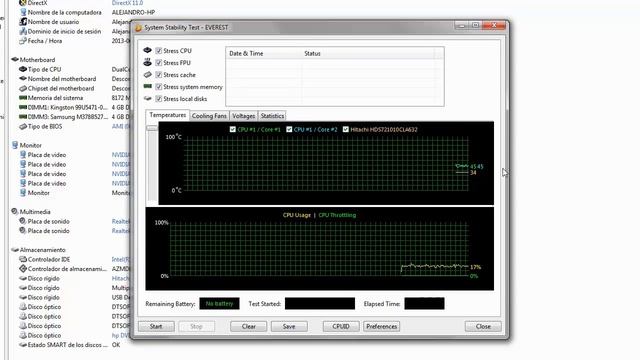This screenshot has height=360, width=640.
Task: Start the system stability test
Action: (156, 327)
